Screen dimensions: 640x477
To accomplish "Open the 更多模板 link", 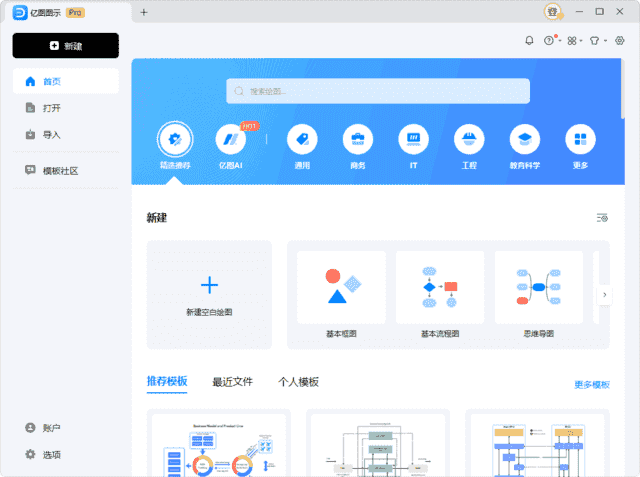I will pos(591,385).
